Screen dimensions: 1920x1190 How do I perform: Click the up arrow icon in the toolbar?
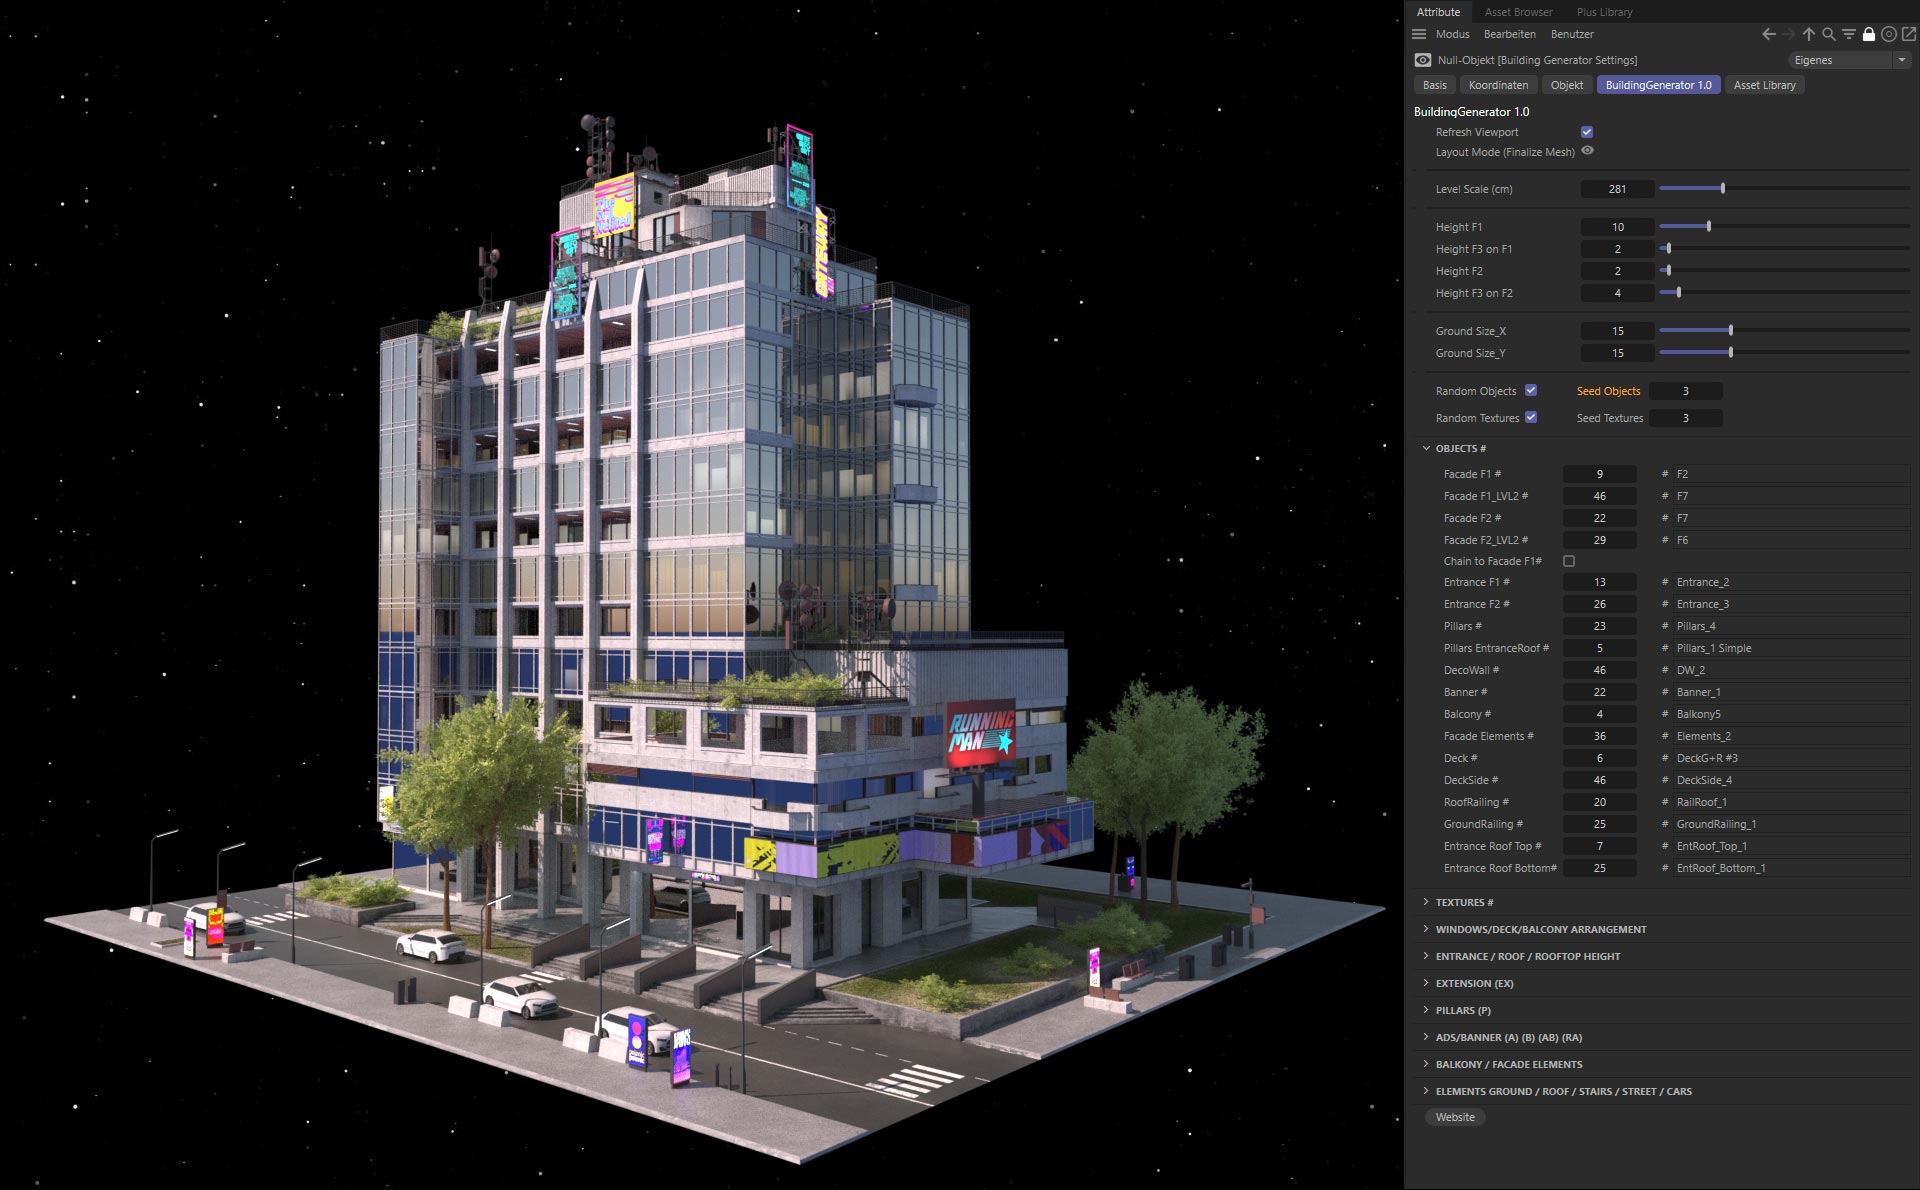click(x=1808, y=34)
